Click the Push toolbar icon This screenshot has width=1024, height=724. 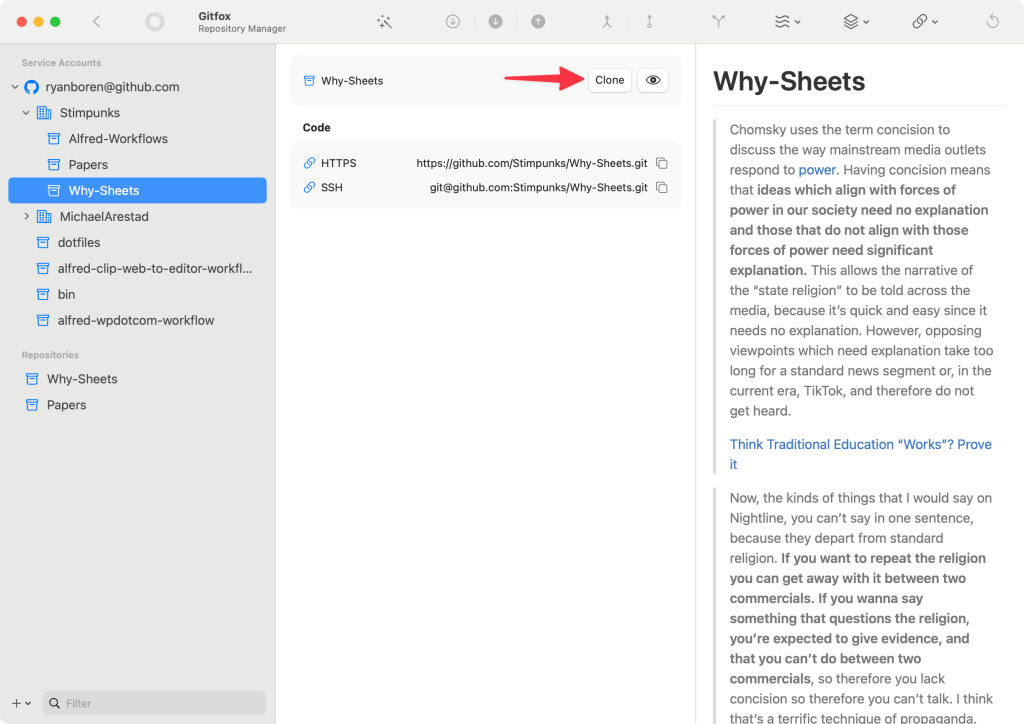pyautogui.click(x=538, y=22)
